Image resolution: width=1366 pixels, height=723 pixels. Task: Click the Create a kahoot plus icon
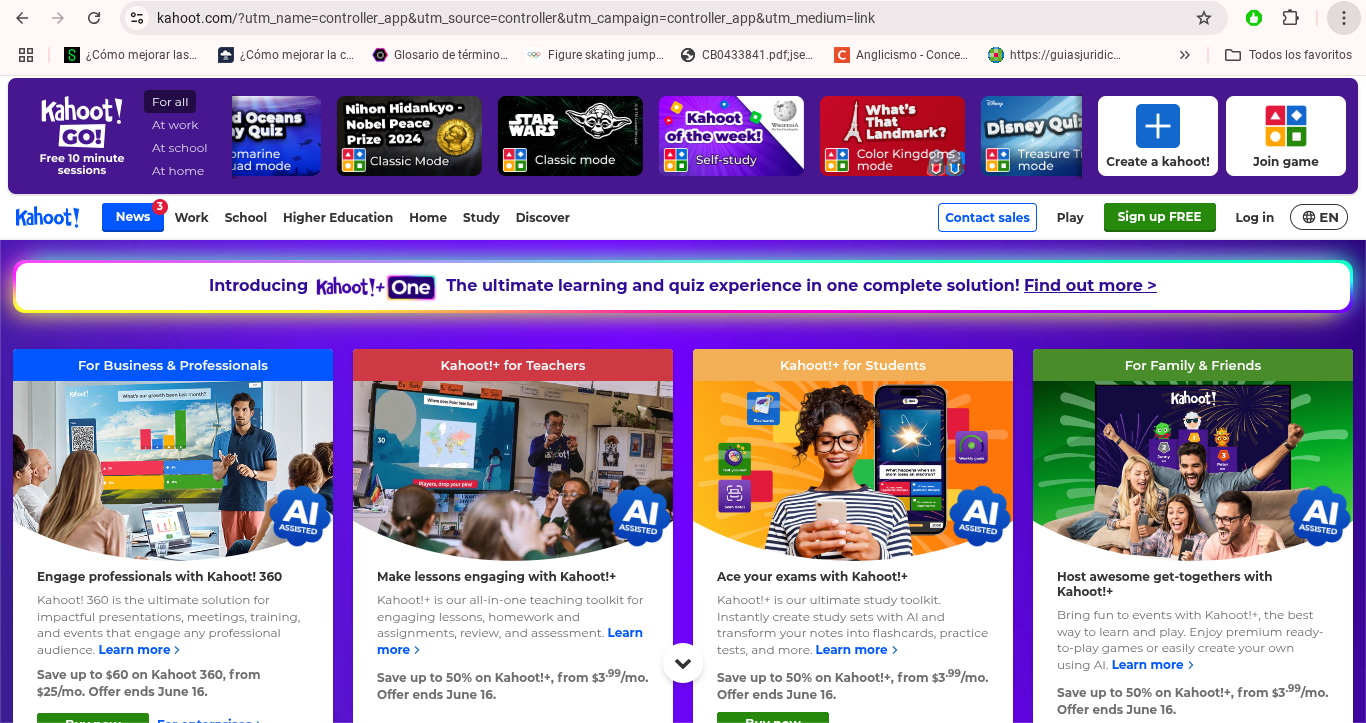(x=1157, y=126)
